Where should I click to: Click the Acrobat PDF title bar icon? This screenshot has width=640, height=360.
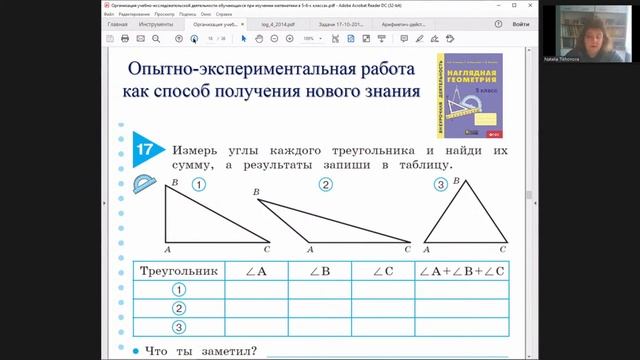107,5
